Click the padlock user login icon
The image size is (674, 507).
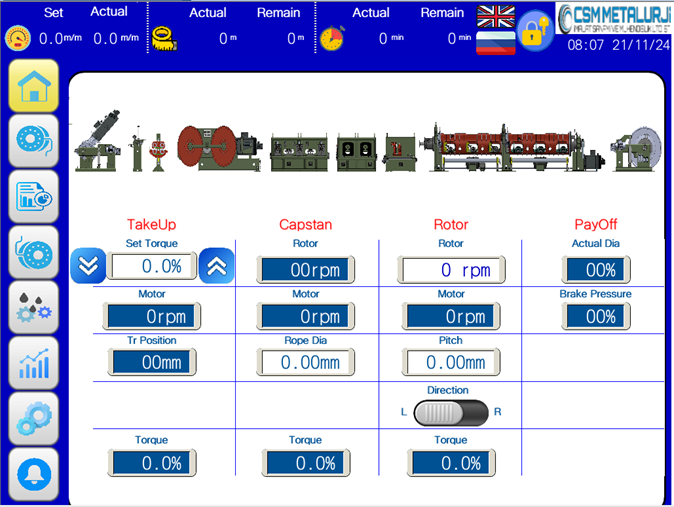click(536, 32)
